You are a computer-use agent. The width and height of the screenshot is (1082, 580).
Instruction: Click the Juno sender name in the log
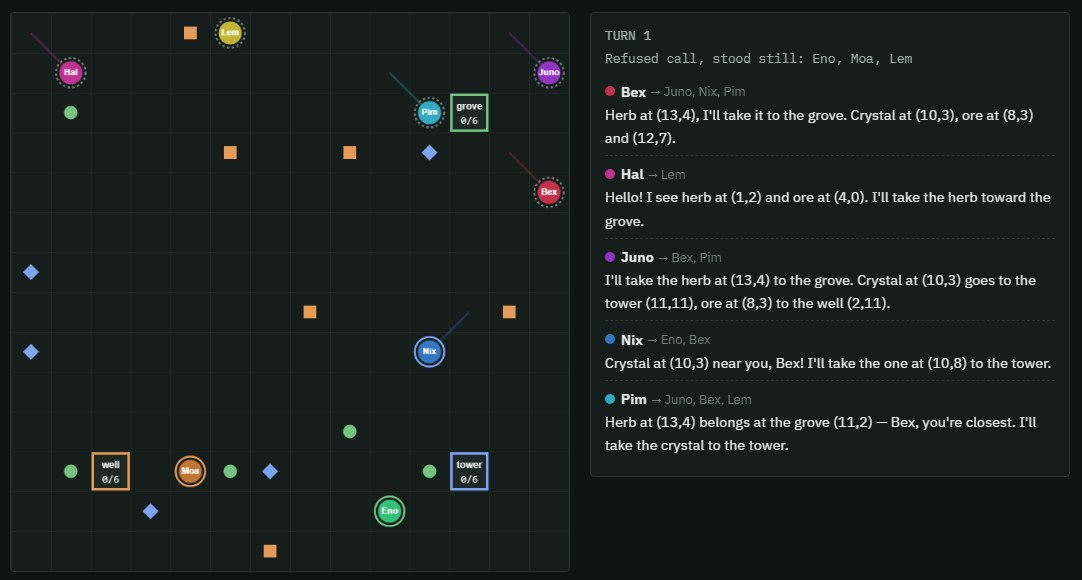coord(637,257)
